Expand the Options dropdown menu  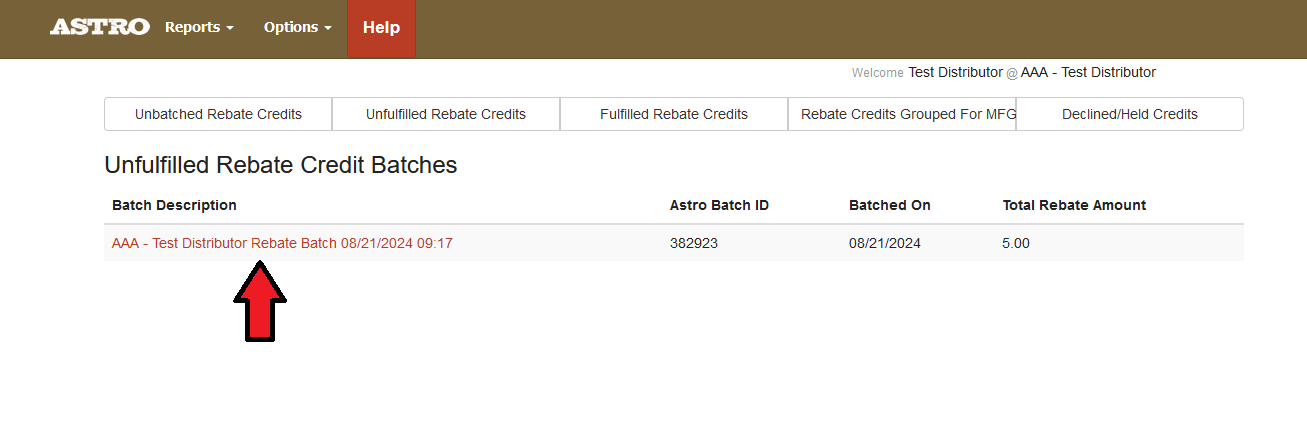click(297, 28)
